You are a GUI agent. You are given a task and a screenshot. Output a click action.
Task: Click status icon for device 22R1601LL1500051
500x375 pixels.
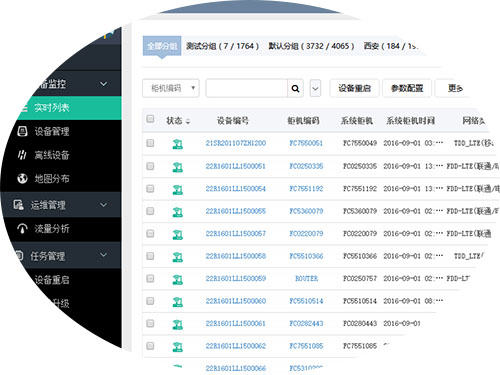pyautogui.click(x=178, y=166)
